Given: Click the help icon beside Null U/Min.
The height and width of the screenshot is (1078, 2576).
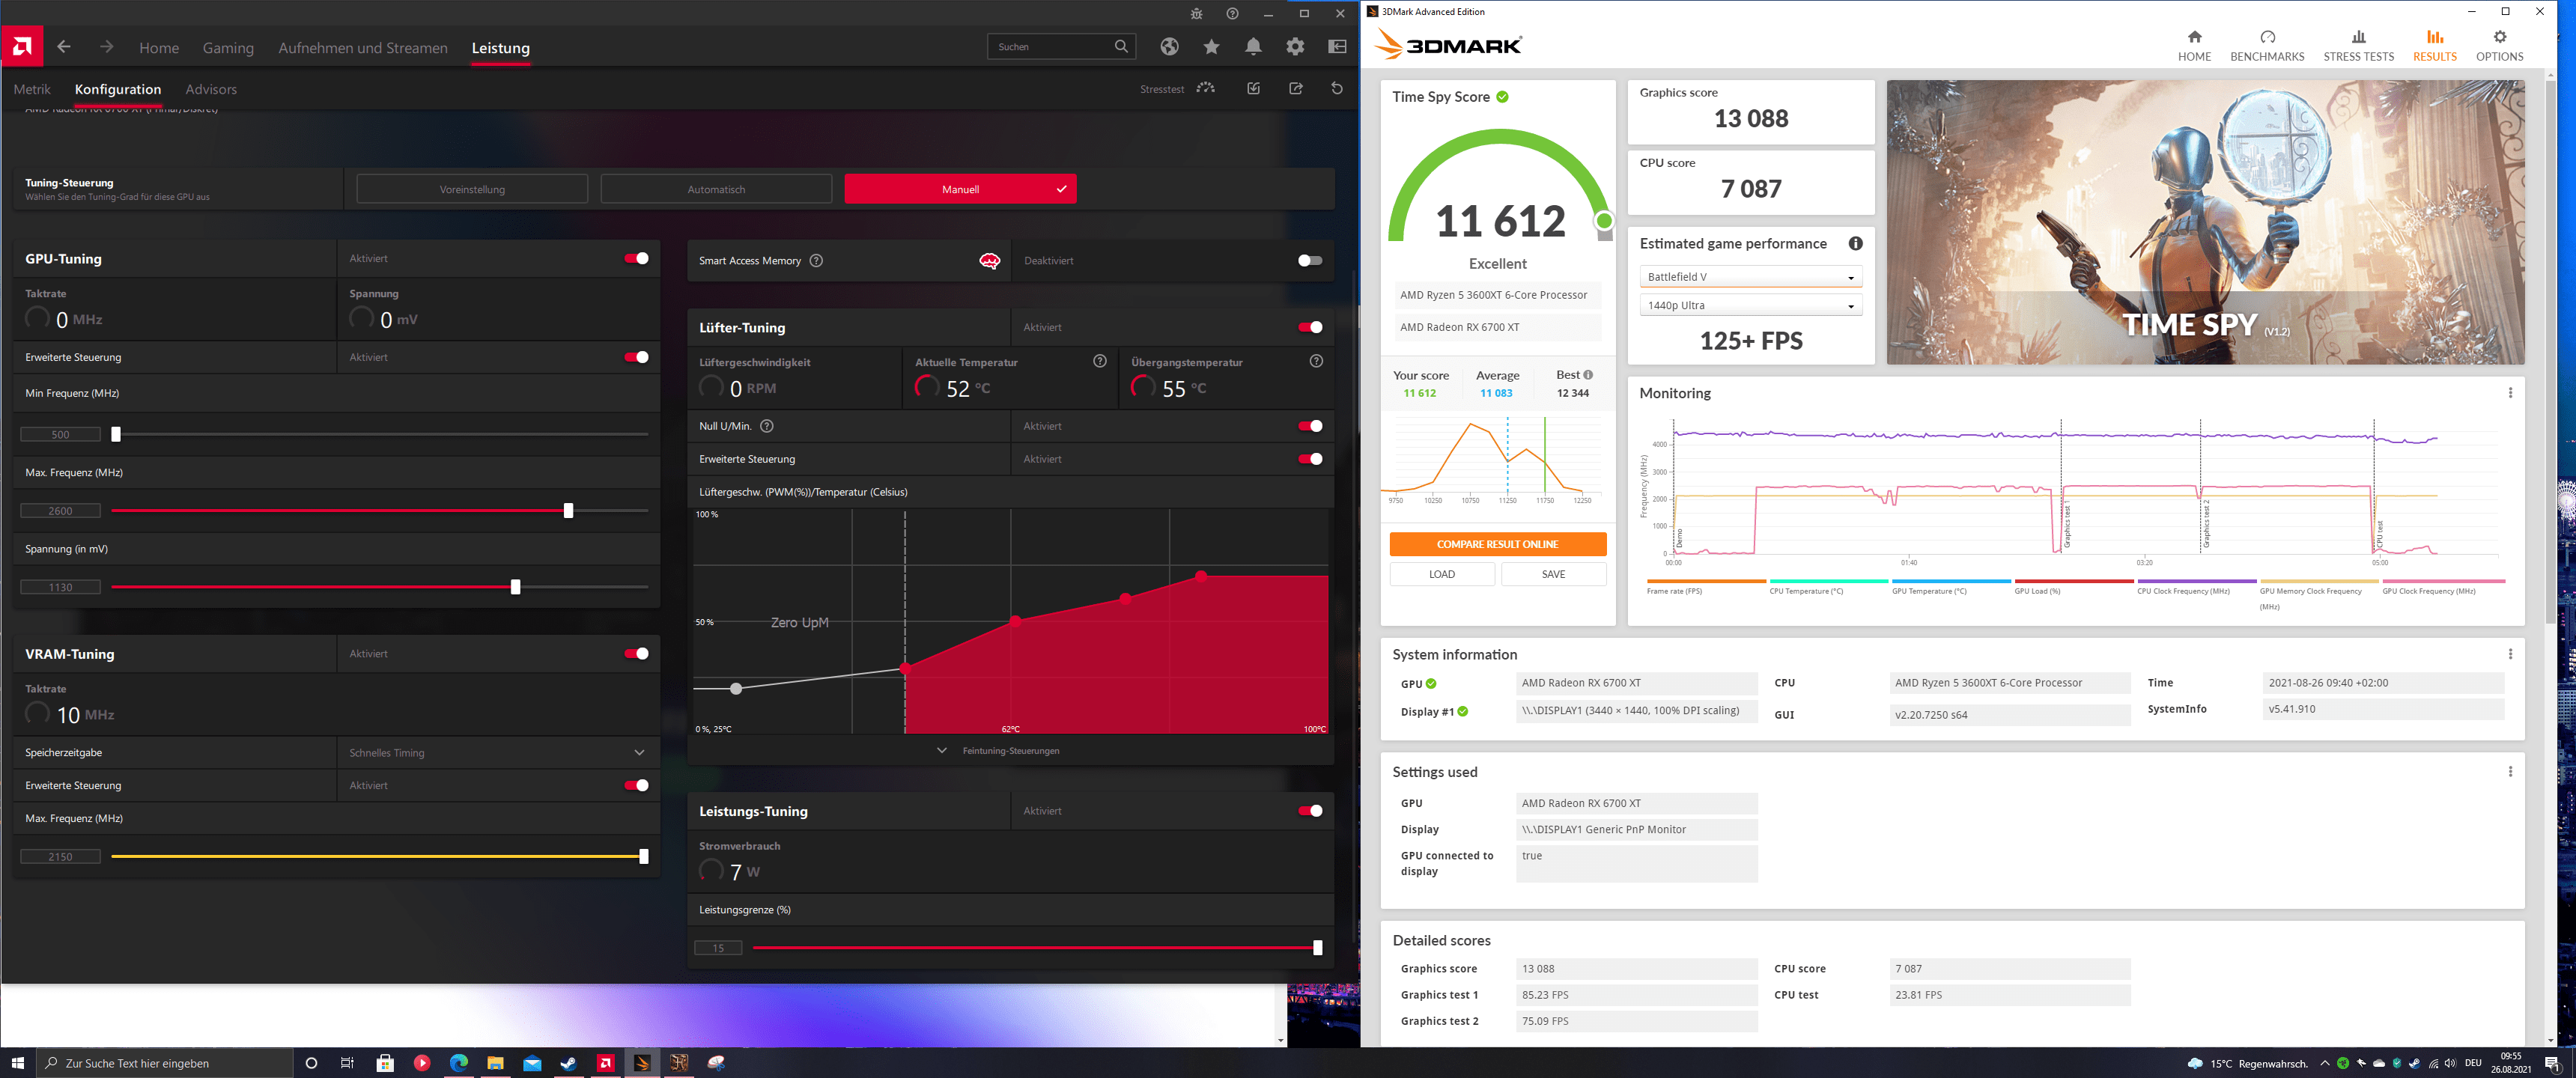Looking at the screenshot, I should coord(767,426).
